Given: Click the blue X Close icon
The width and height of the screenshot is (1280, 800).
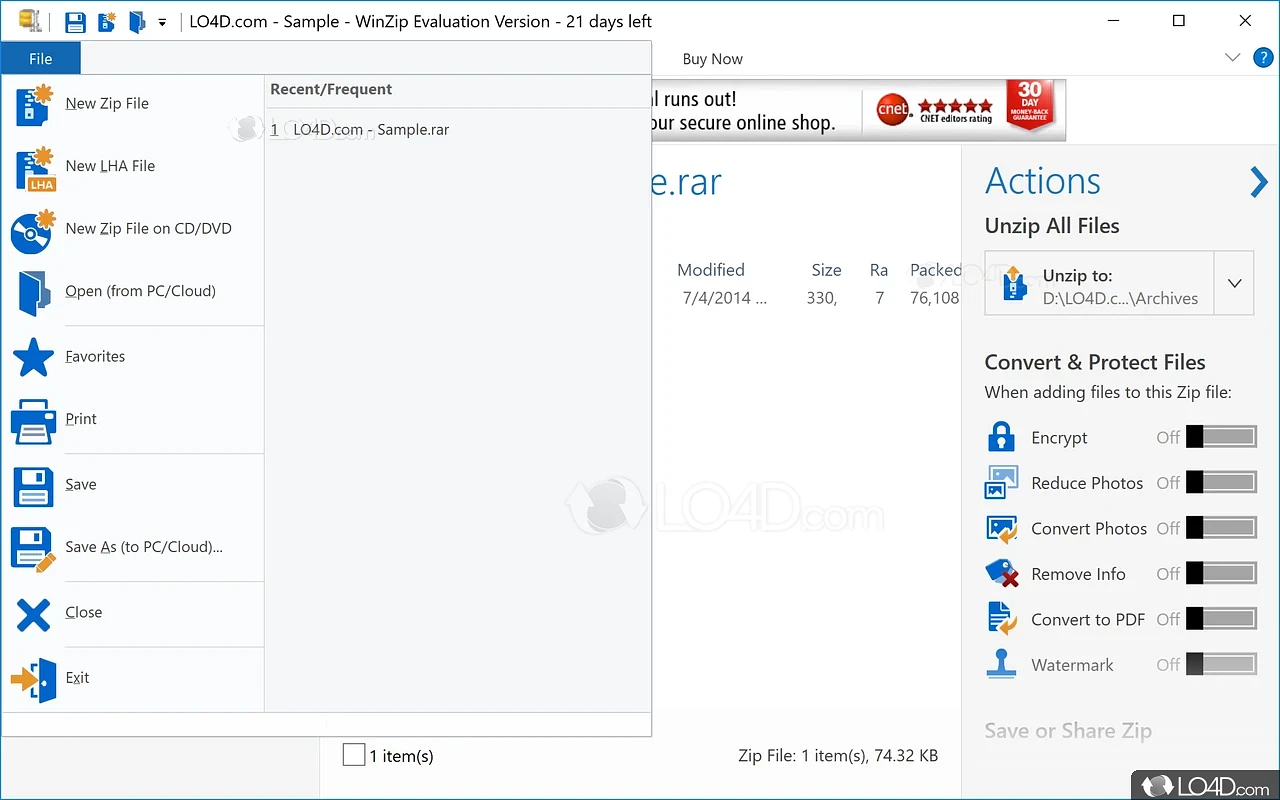Looking at the screenshot, I should pos(33,613).
